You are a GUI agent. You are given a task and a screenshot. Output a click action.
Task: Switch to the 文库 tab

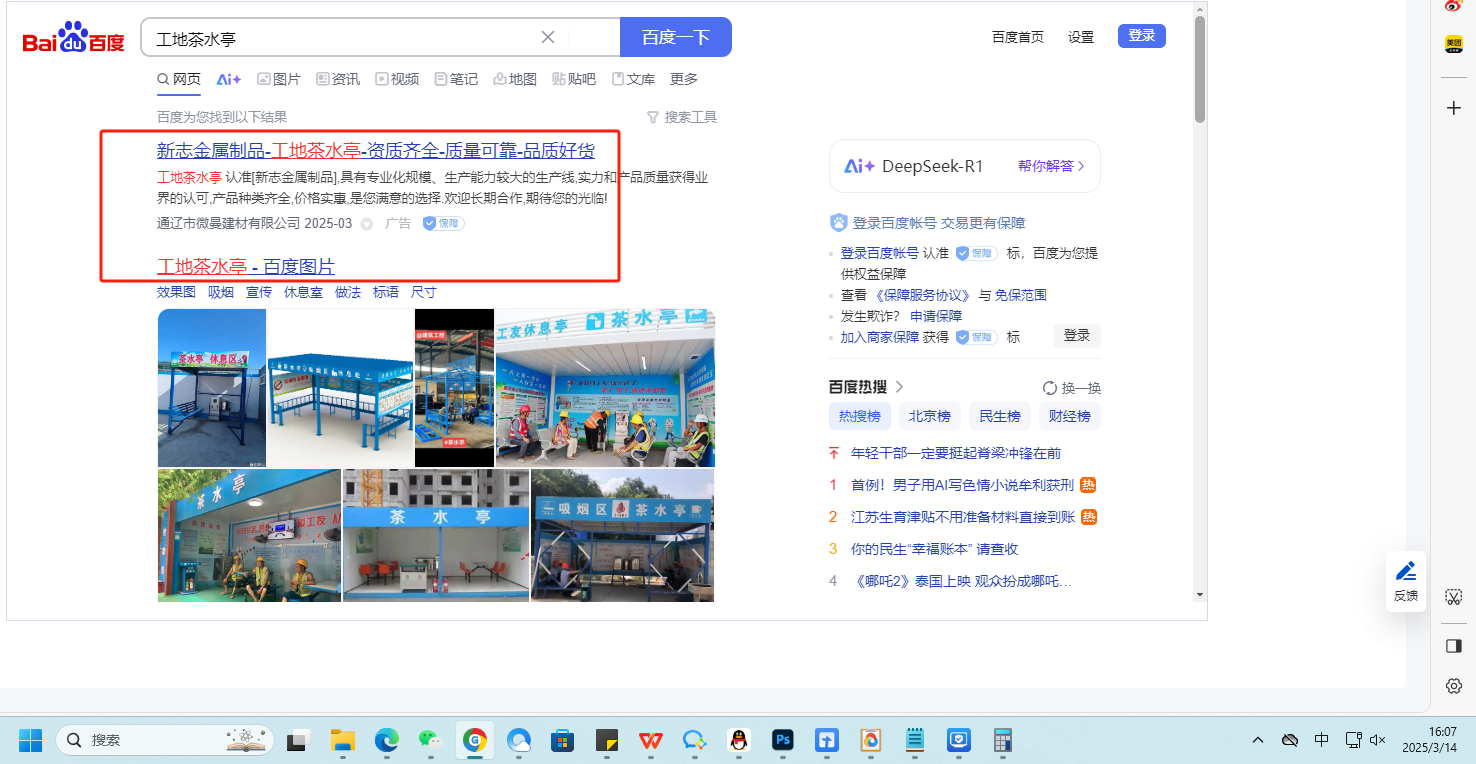point(633,79)
